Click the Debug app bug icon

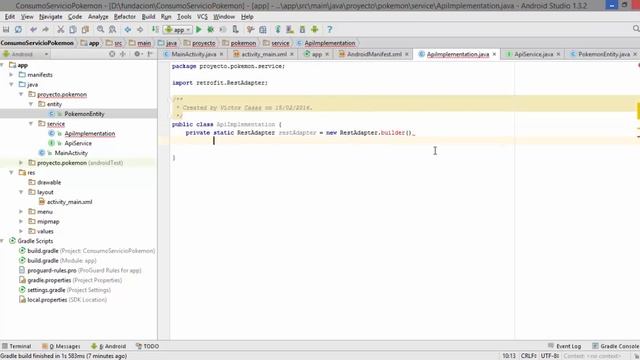211,29
